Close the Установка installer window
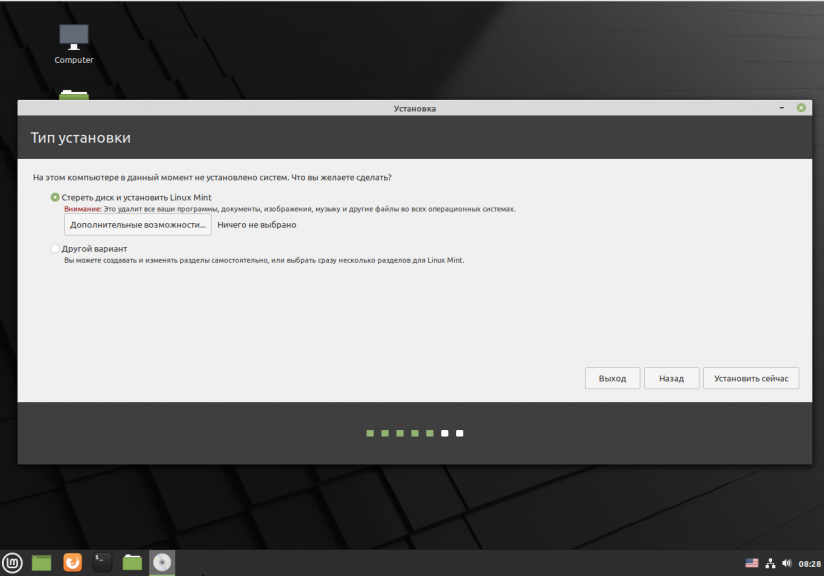 pyautogui.click(x=801, y=108)
